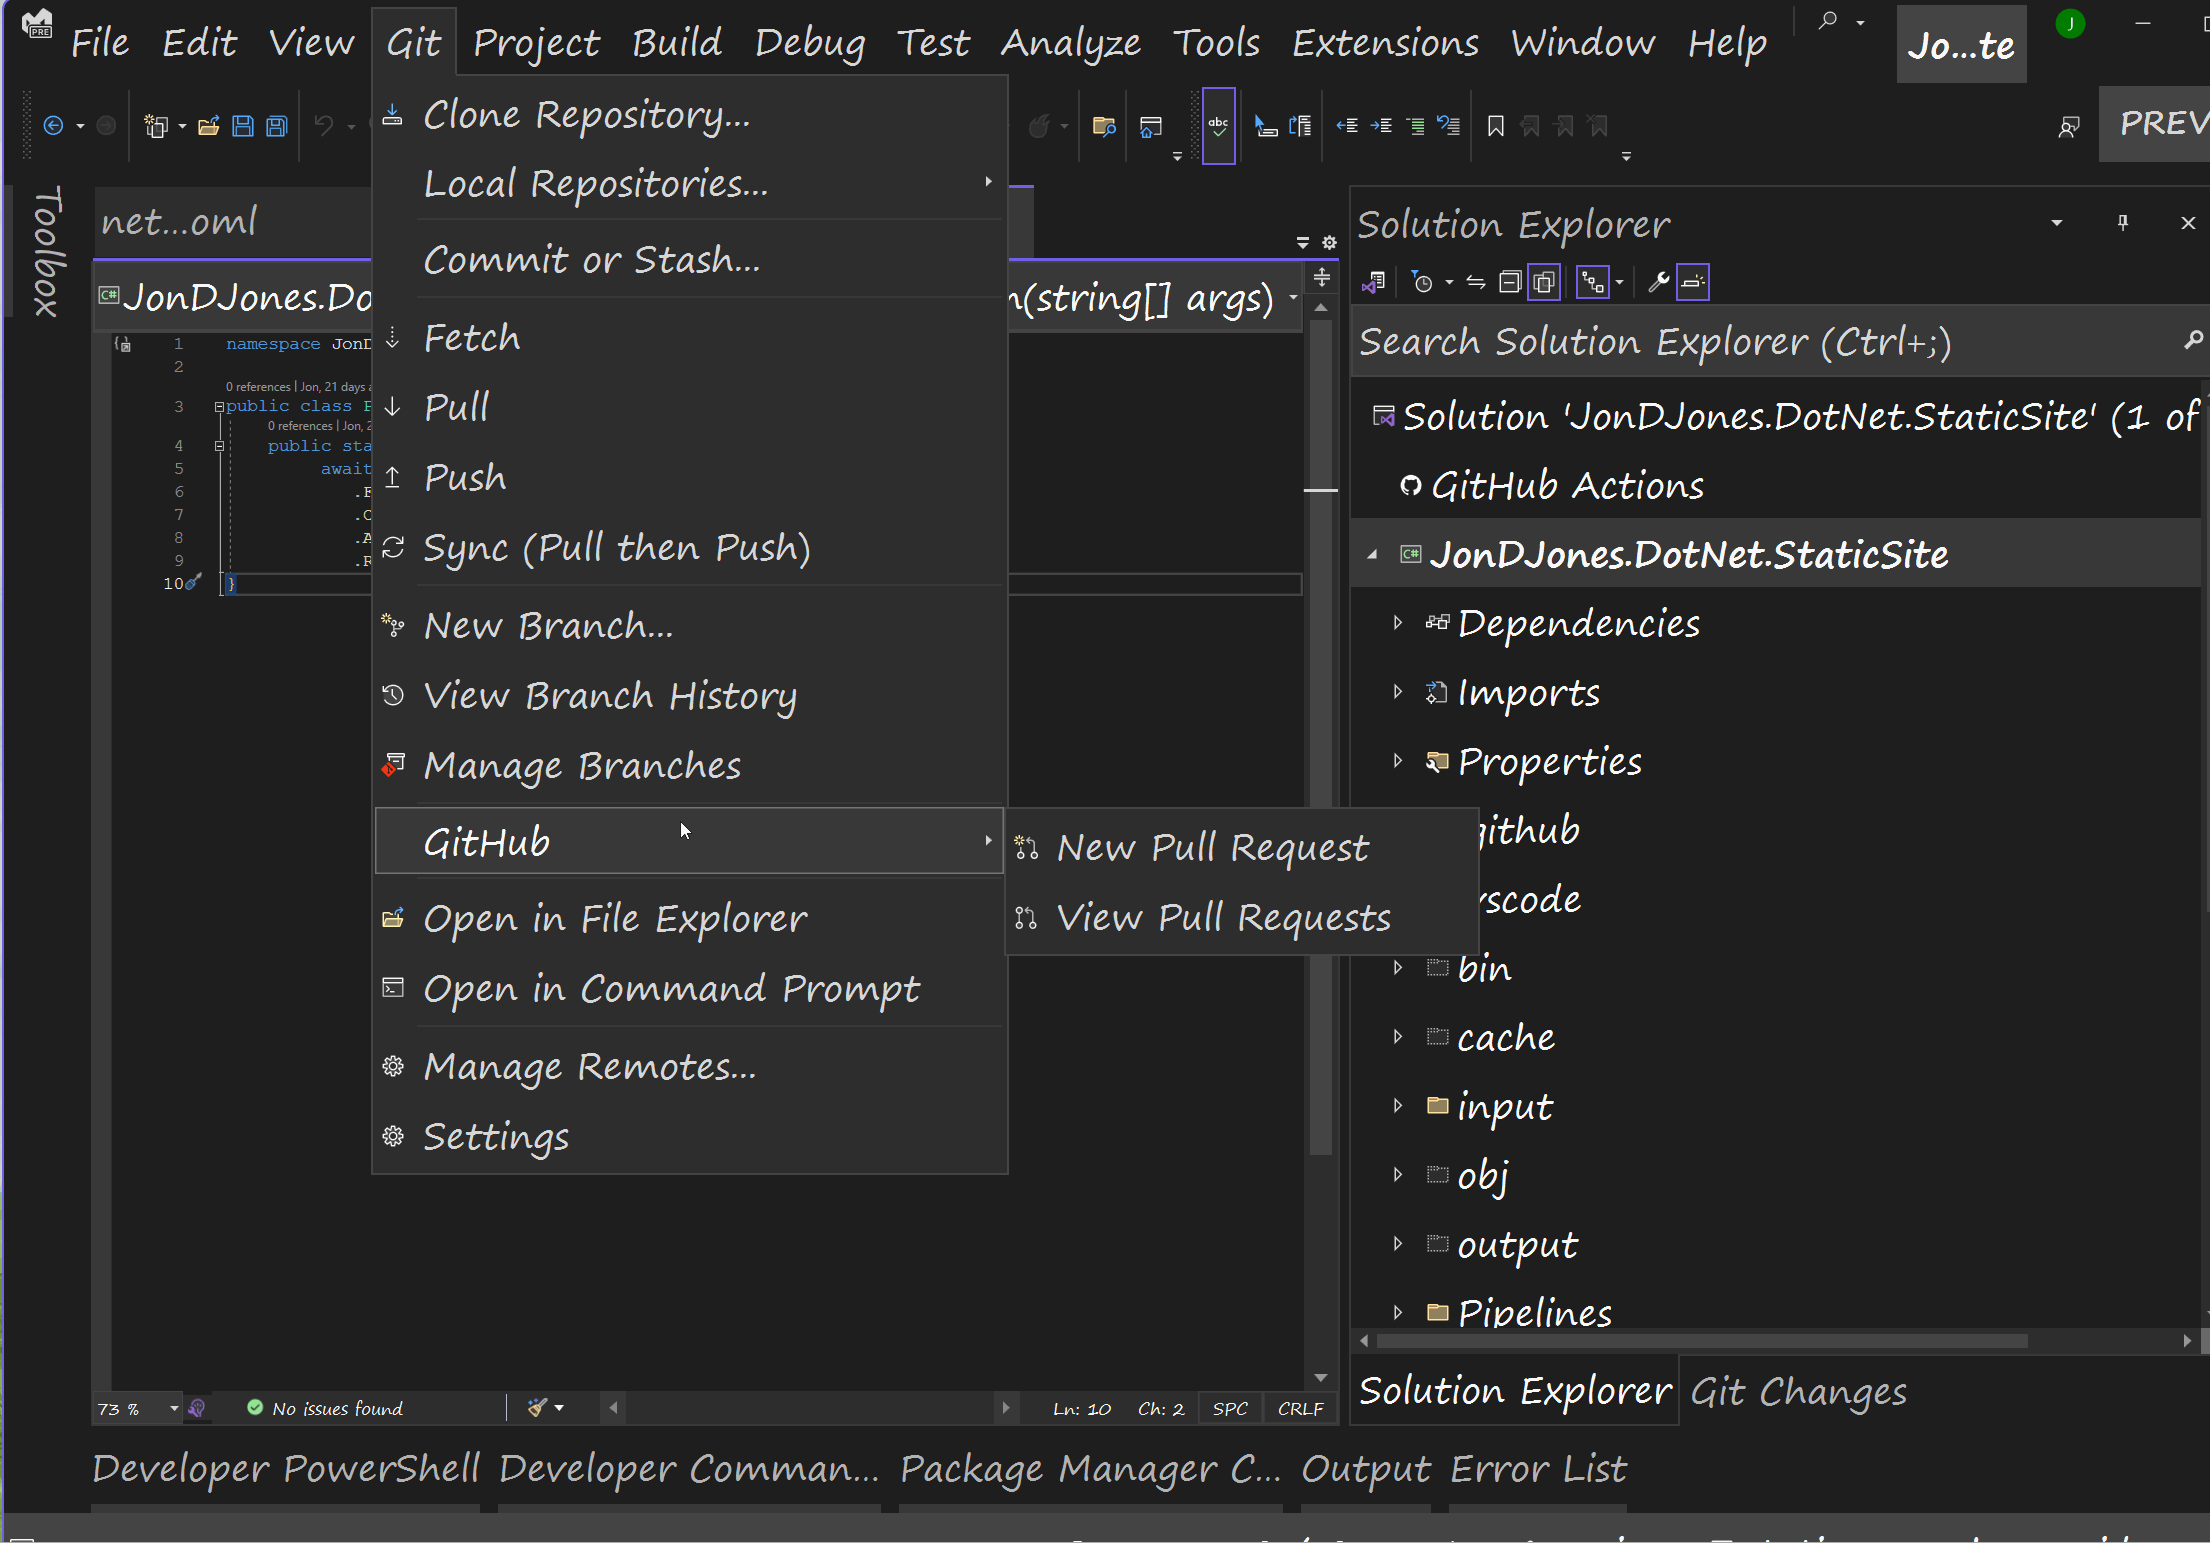The width and height of the screenshot is (2210, 1543).
Task: Open the Extensions menu
Action: coord(1385,43)
